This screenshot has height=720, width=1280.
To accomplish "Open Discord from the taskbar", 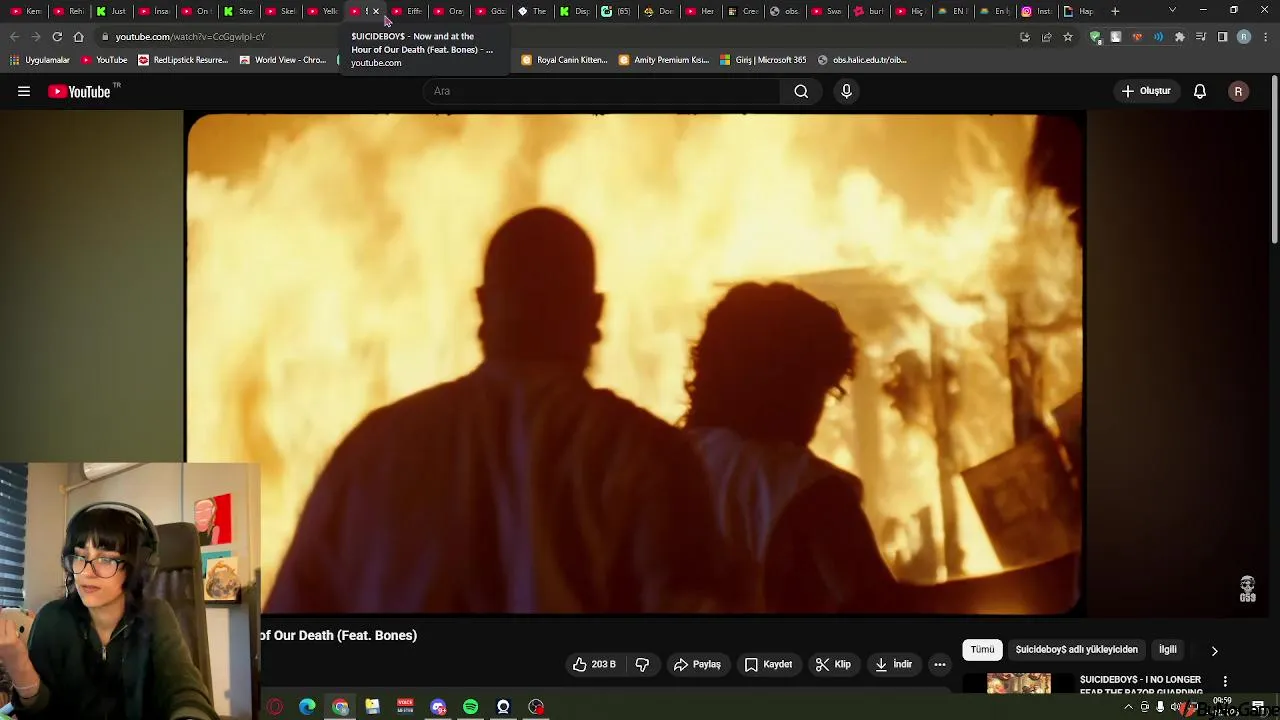I will 438,707.
